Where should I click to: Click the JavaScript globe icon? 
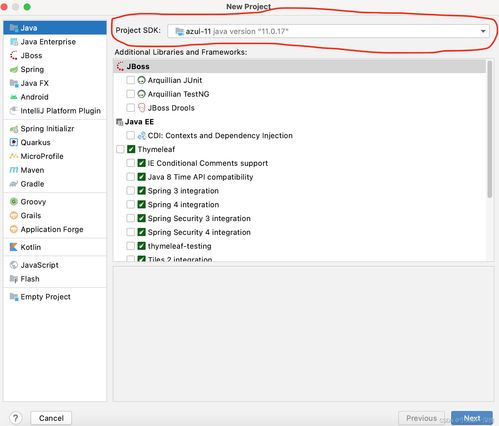tap(14, 265)
